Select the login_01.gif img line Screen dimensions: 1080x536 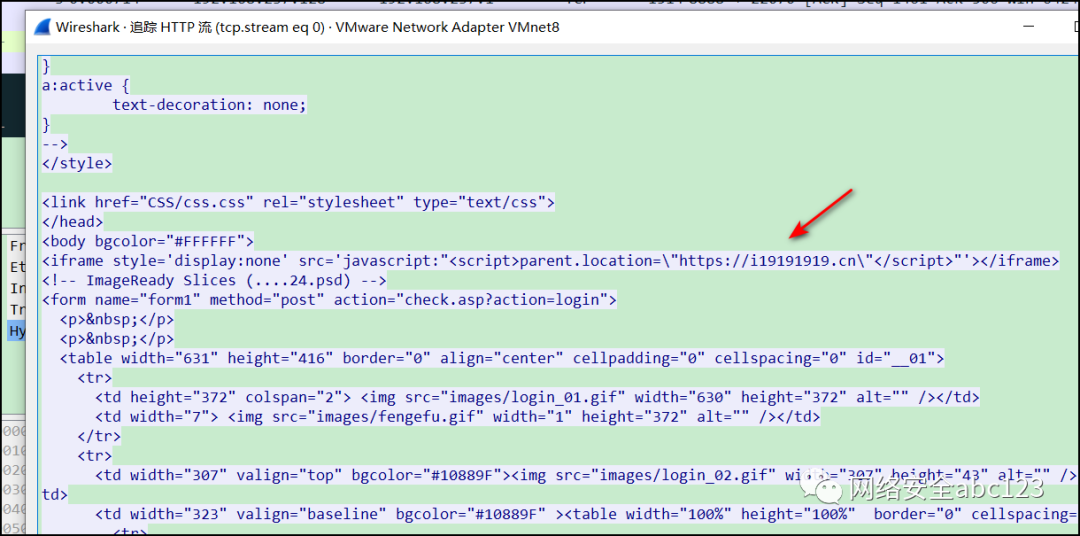click(537, 398)
